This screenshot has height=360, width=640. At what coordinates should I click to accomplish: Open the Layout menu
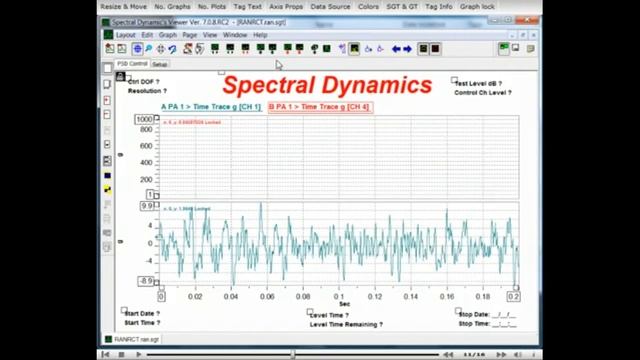pyautogui.click(x=125, y=35)
